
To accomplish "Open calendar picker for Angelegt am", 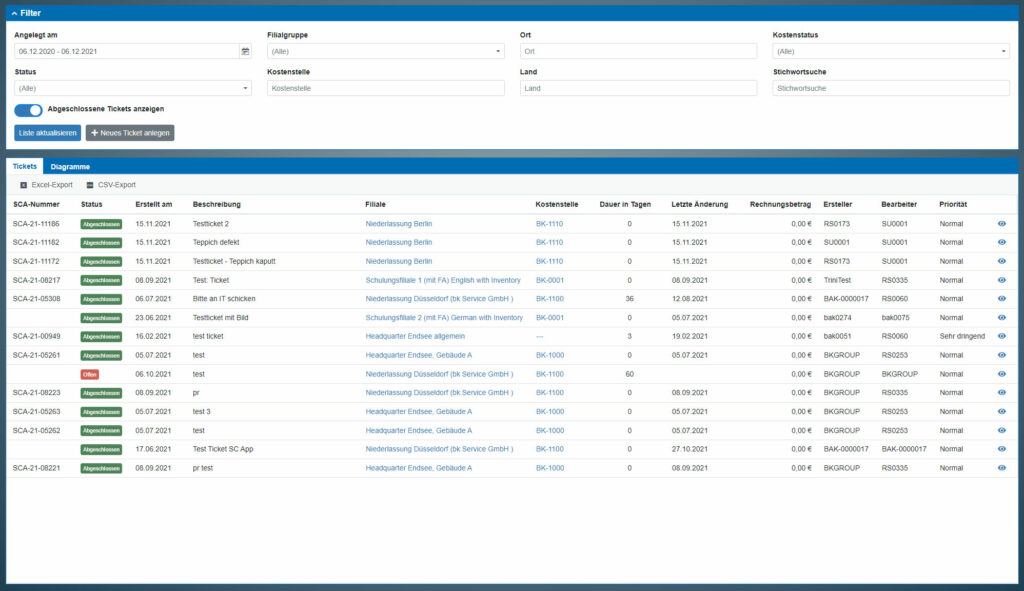I will coord(246,51).
